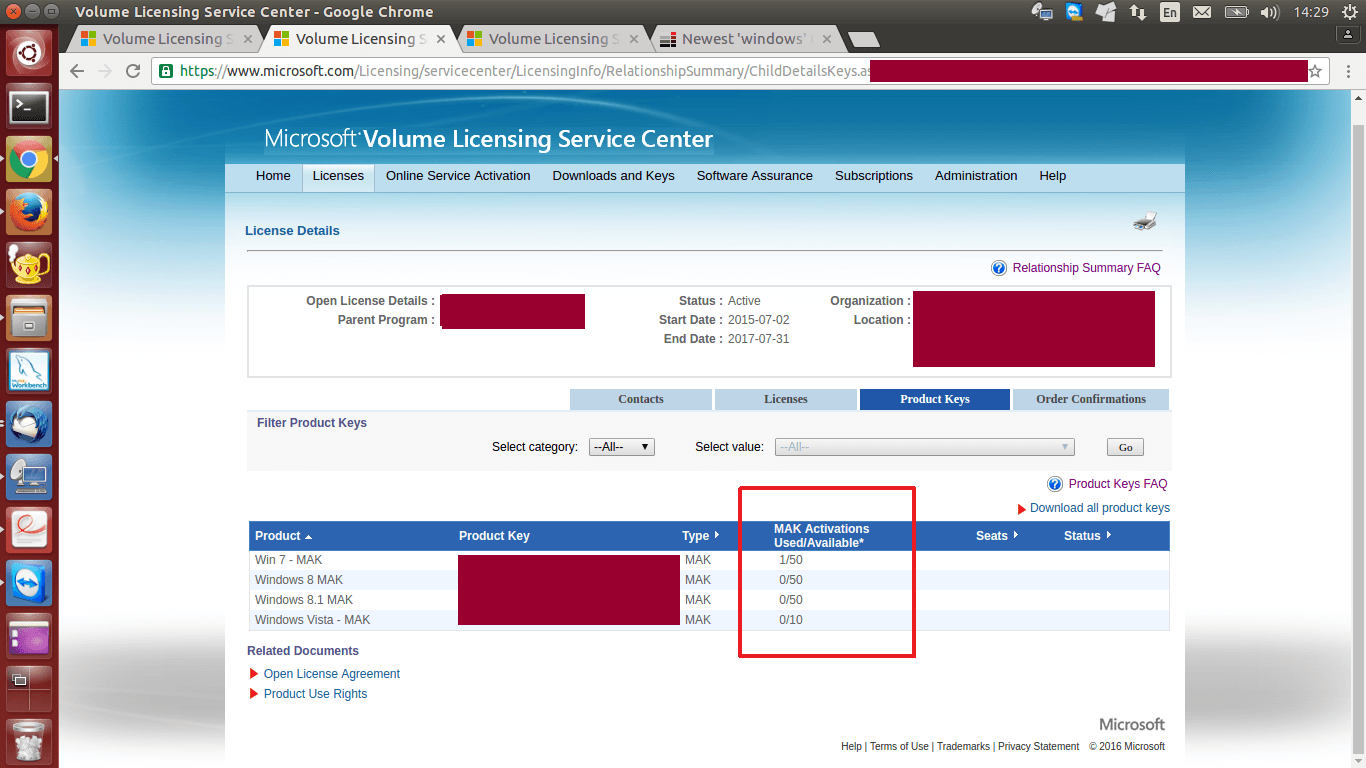Switch to the Newest 'windows' browser tab
The width and height of the screenshot is (1366, 768).
pyautogui.click(x=743, y=39)
